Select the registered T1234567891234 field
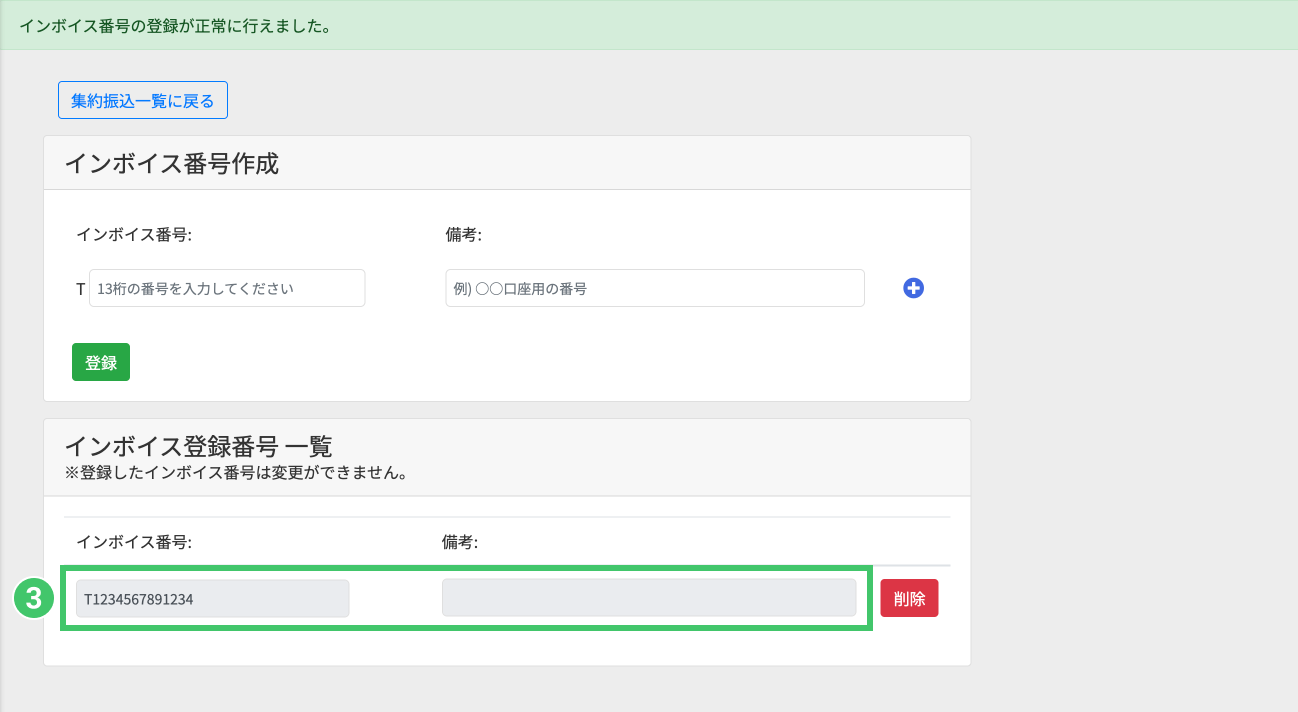This screenshot has width=1298, height=712. pos(212,599)
